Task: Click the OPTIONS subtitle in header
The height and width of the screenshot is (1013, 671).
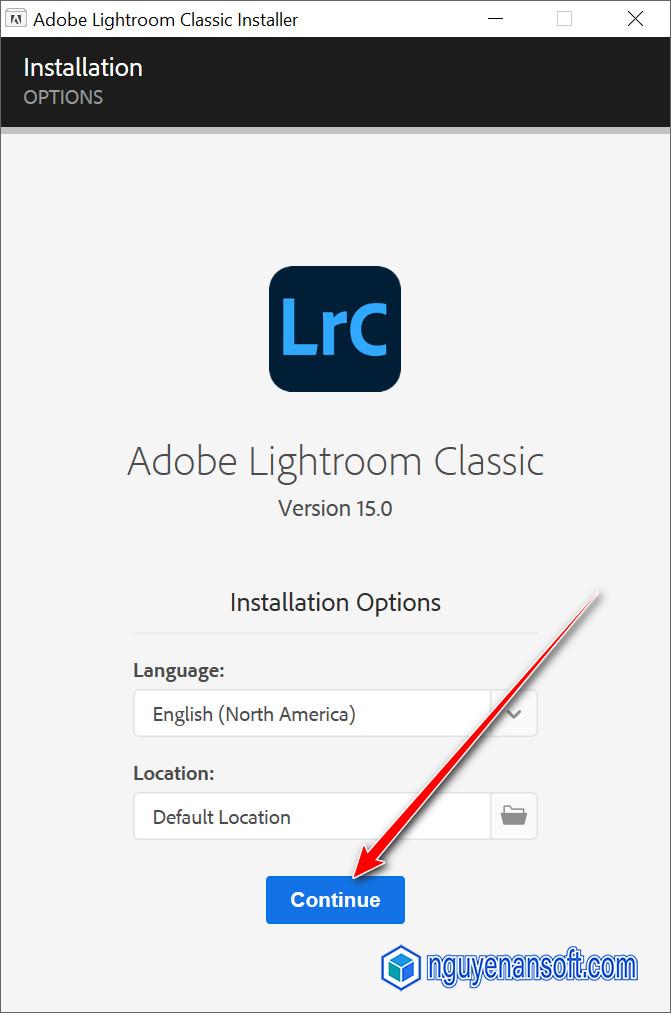Action: (63, 97)
